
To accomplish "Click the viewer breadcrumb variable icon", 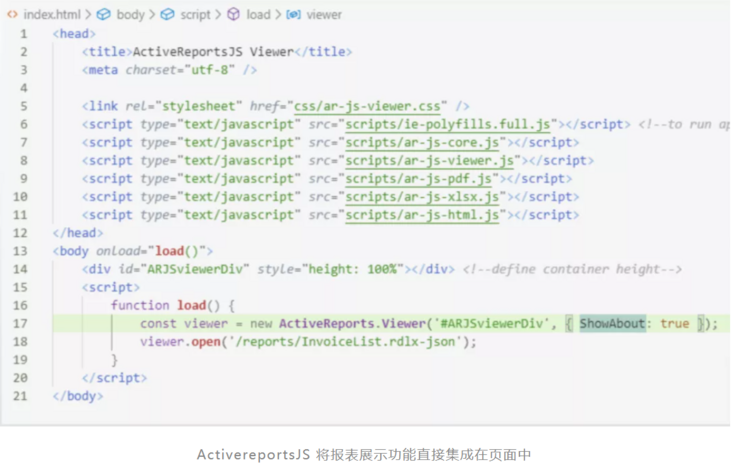I will point(293,14).
